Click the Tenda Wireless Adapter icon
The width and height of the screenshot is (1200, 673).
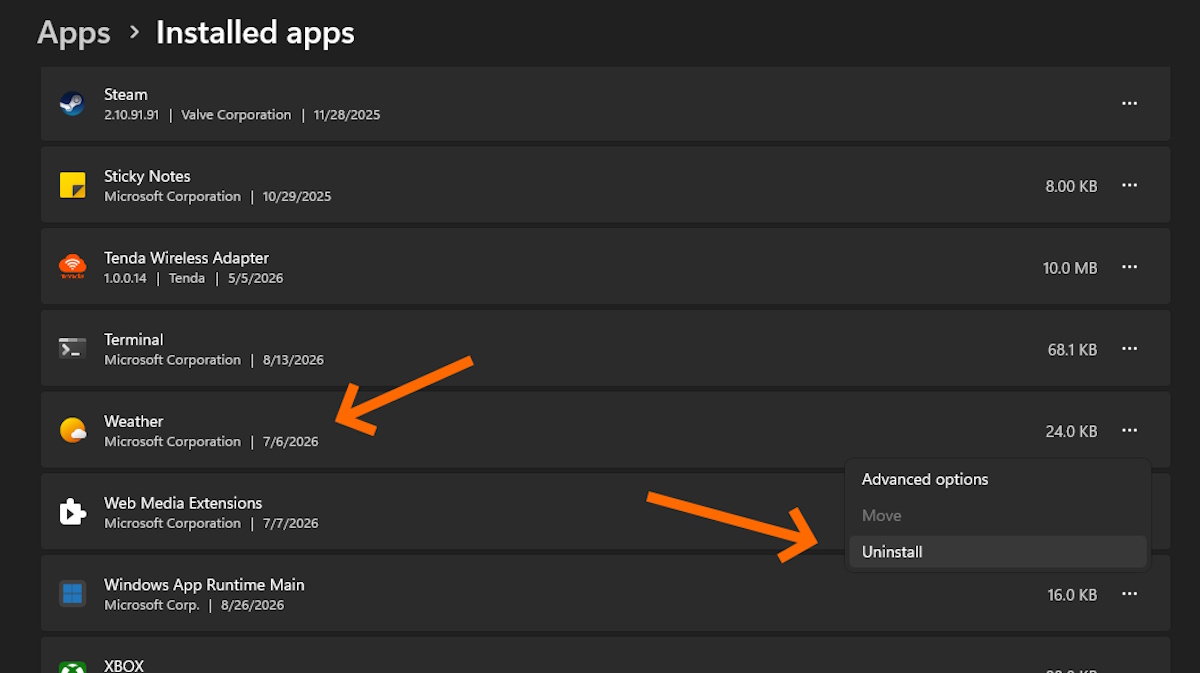72,267
